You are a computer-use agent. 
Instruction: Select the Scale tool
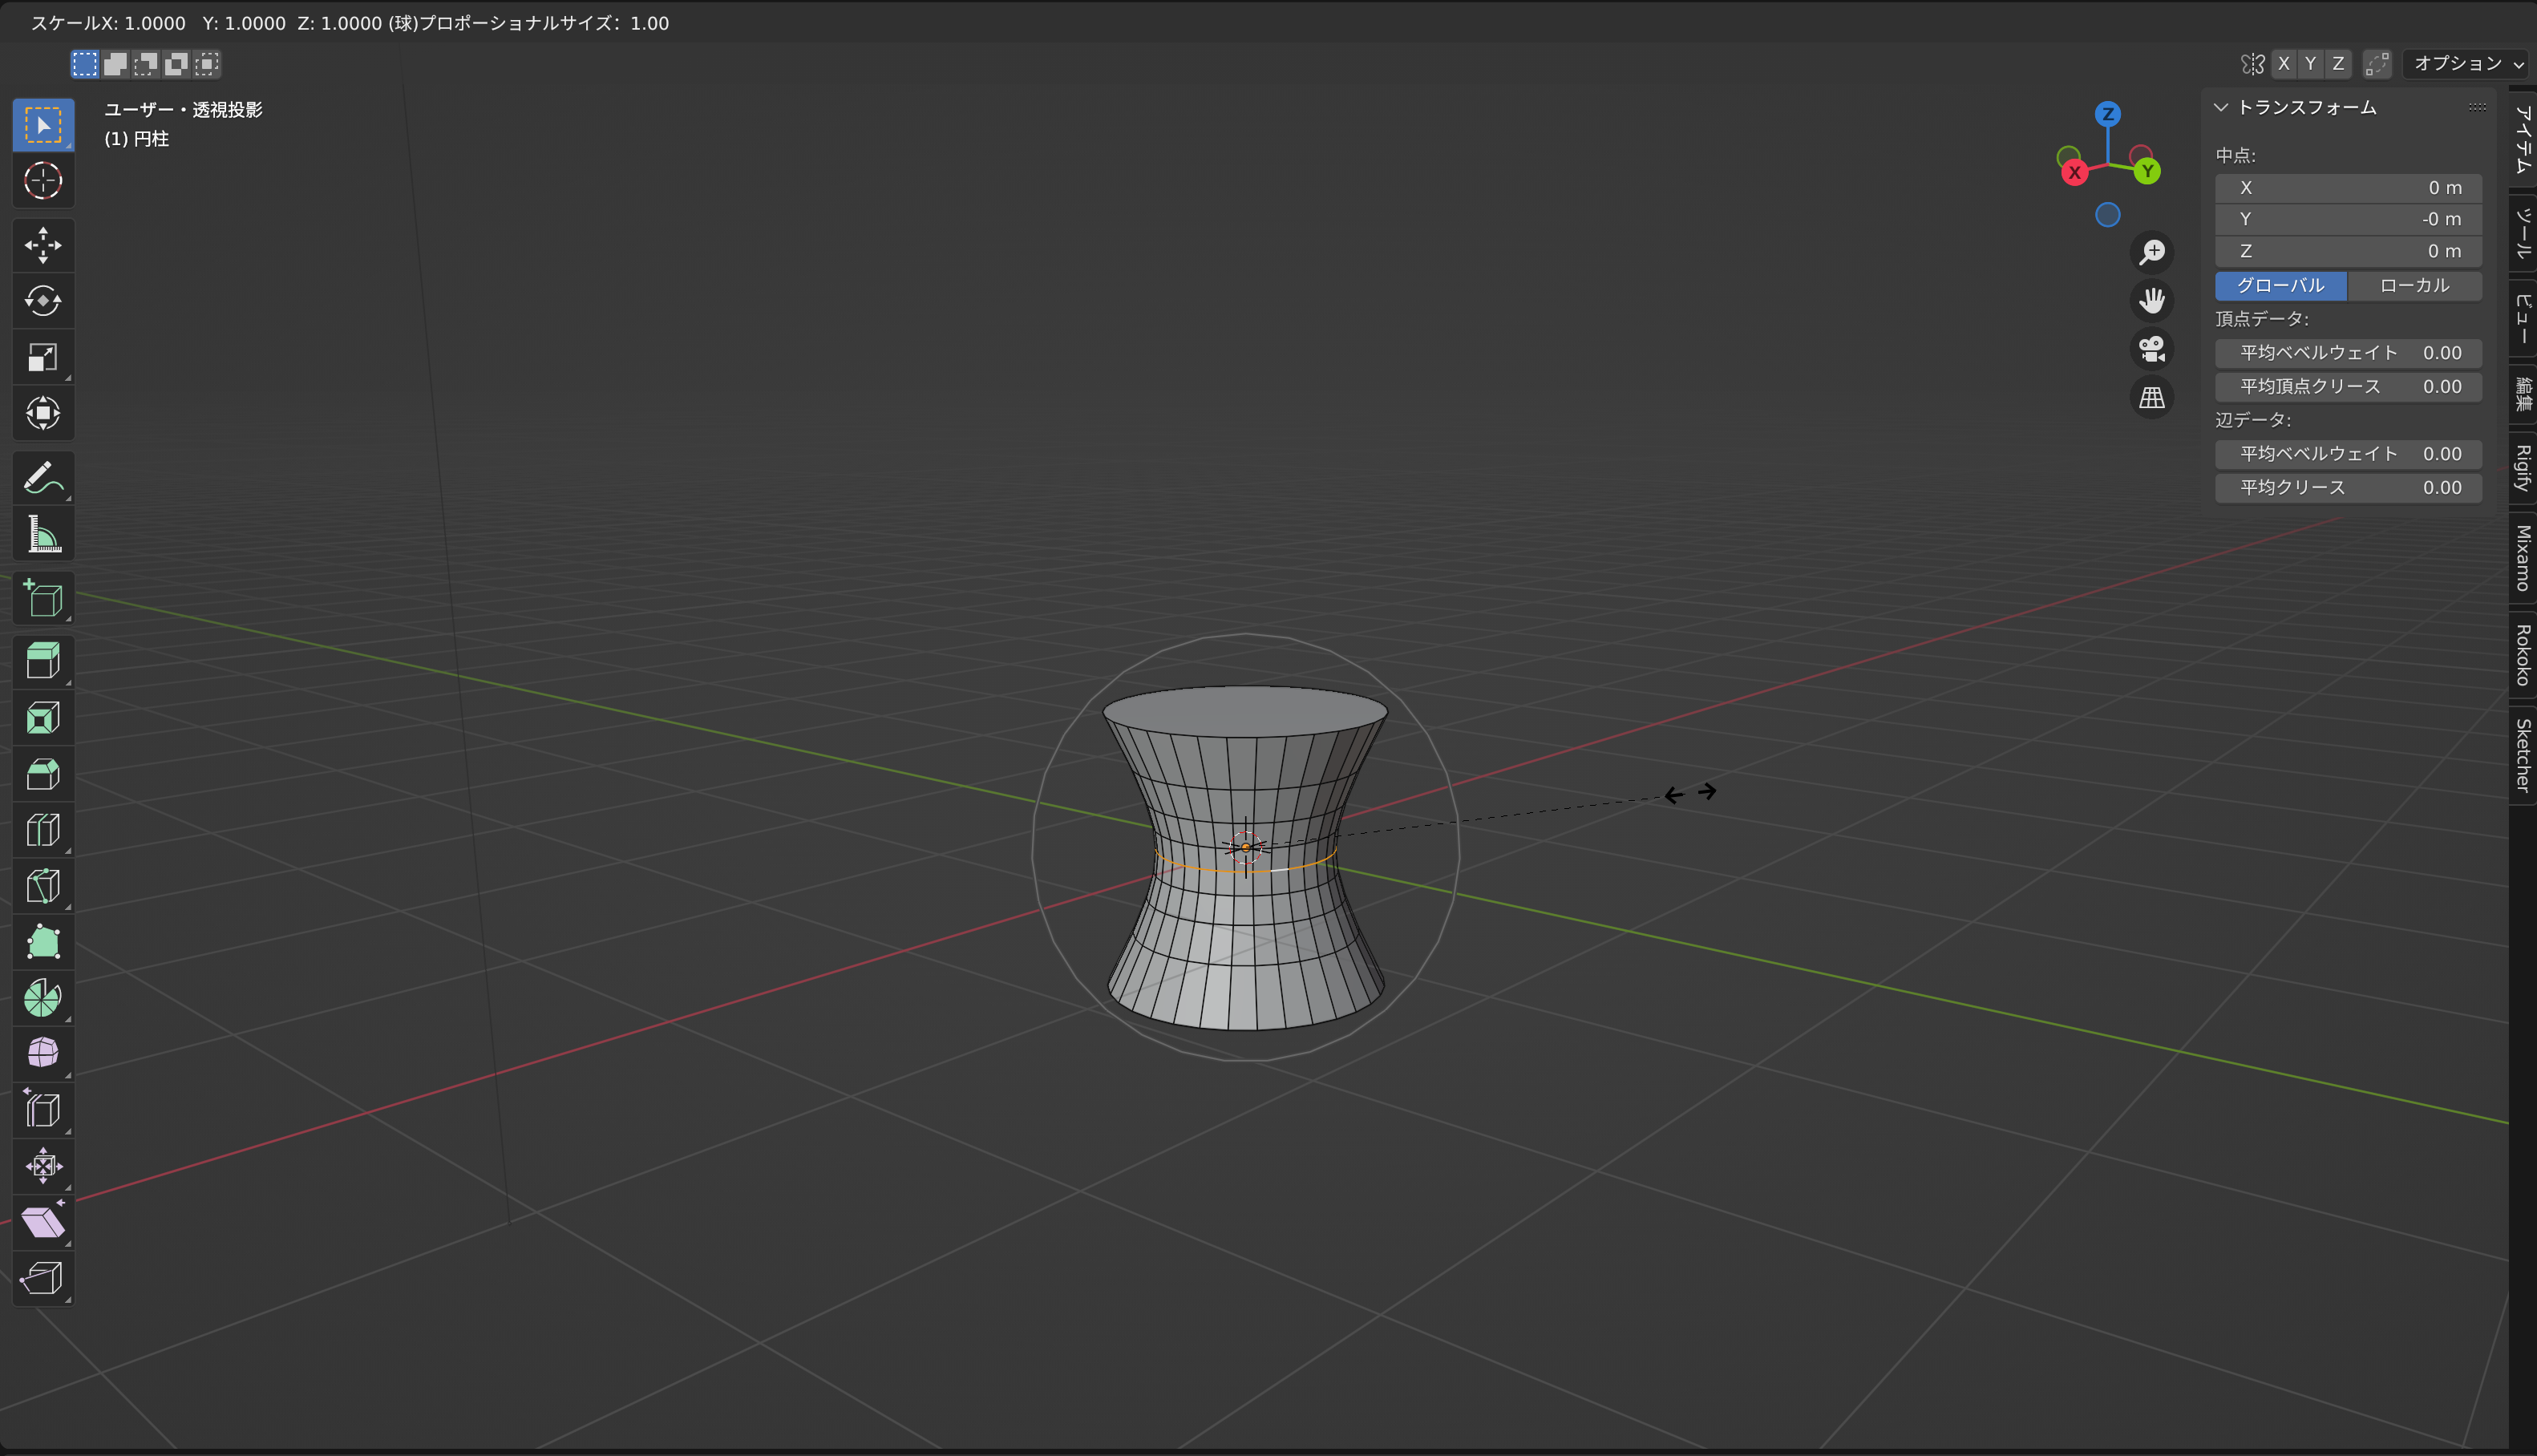tap(43, 357)
